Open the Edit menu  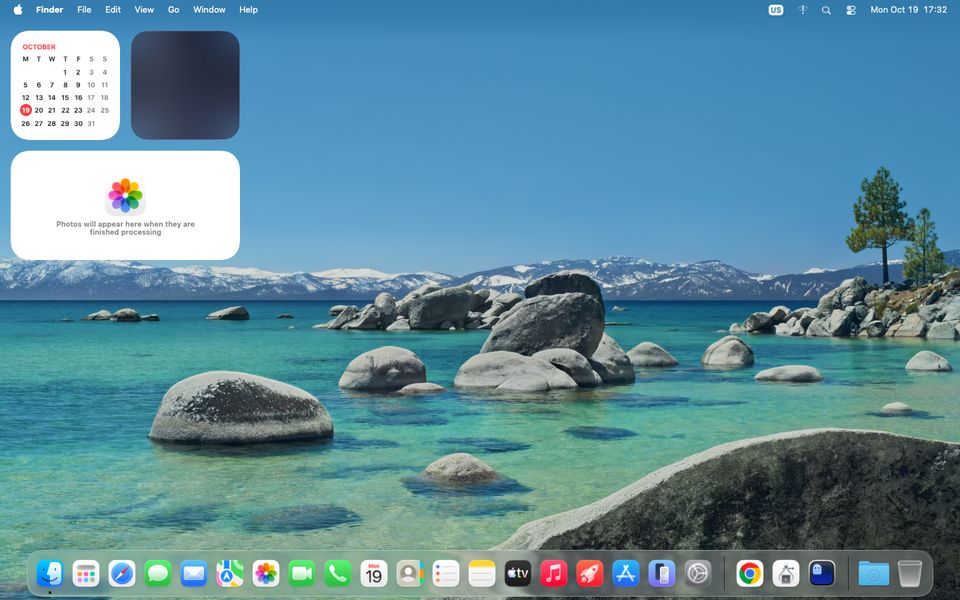pyautogui.click(x=113, y=10)
